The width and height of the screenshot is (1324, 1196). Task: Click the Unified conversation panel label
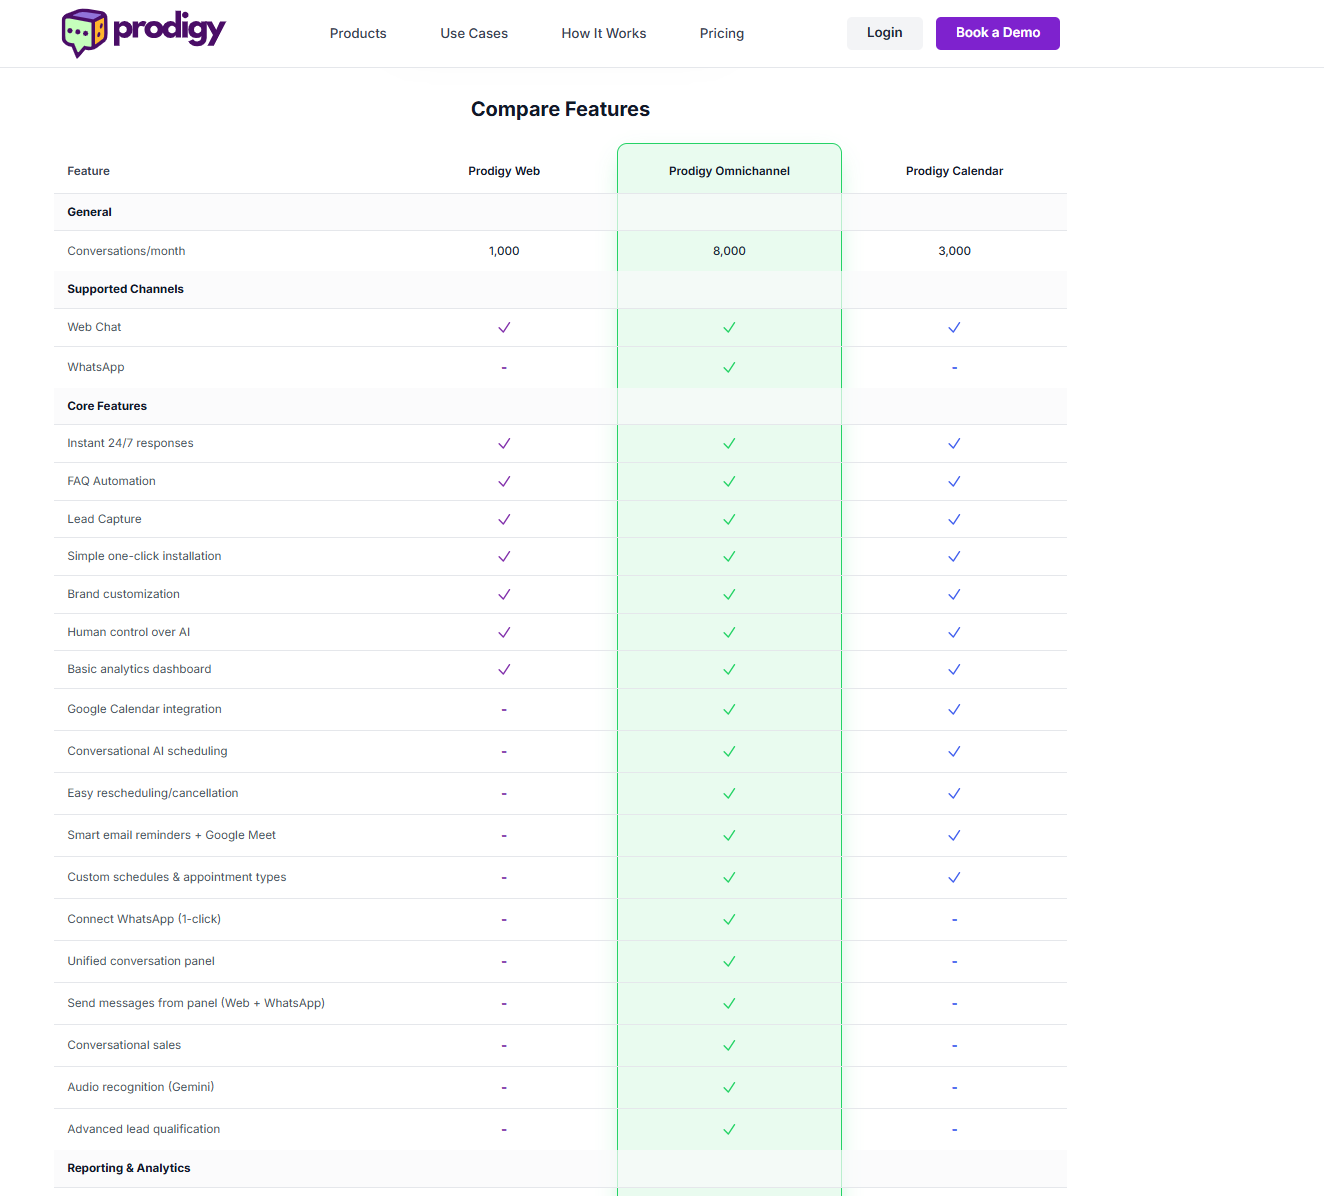click(x=141, y=961)
